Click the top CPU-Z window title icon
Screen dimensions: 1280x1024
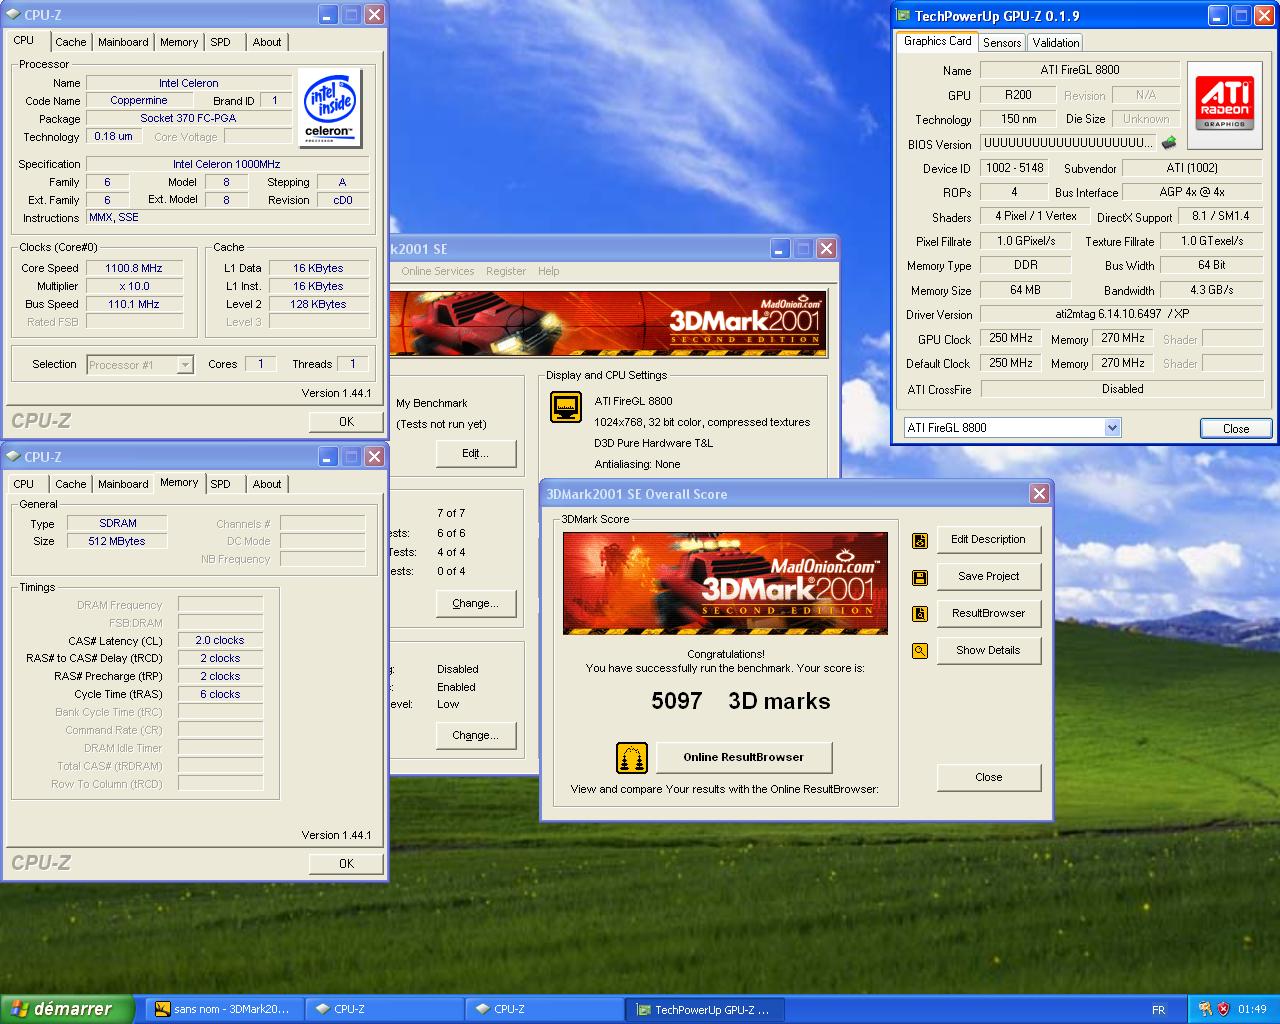pyautogui.click(x=13, y=14)
